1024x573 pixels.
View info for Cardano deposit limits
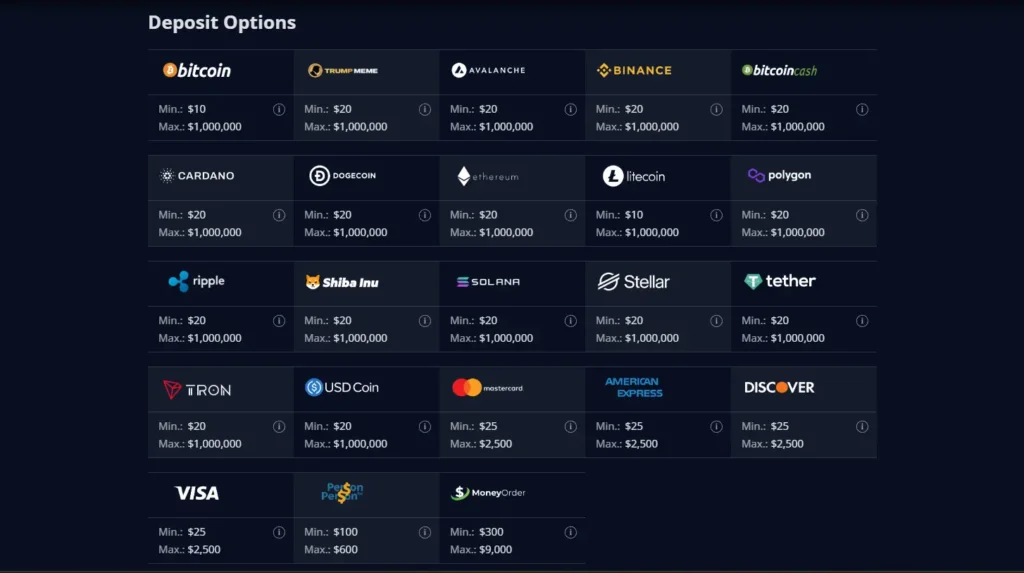(x=279, y=215)
